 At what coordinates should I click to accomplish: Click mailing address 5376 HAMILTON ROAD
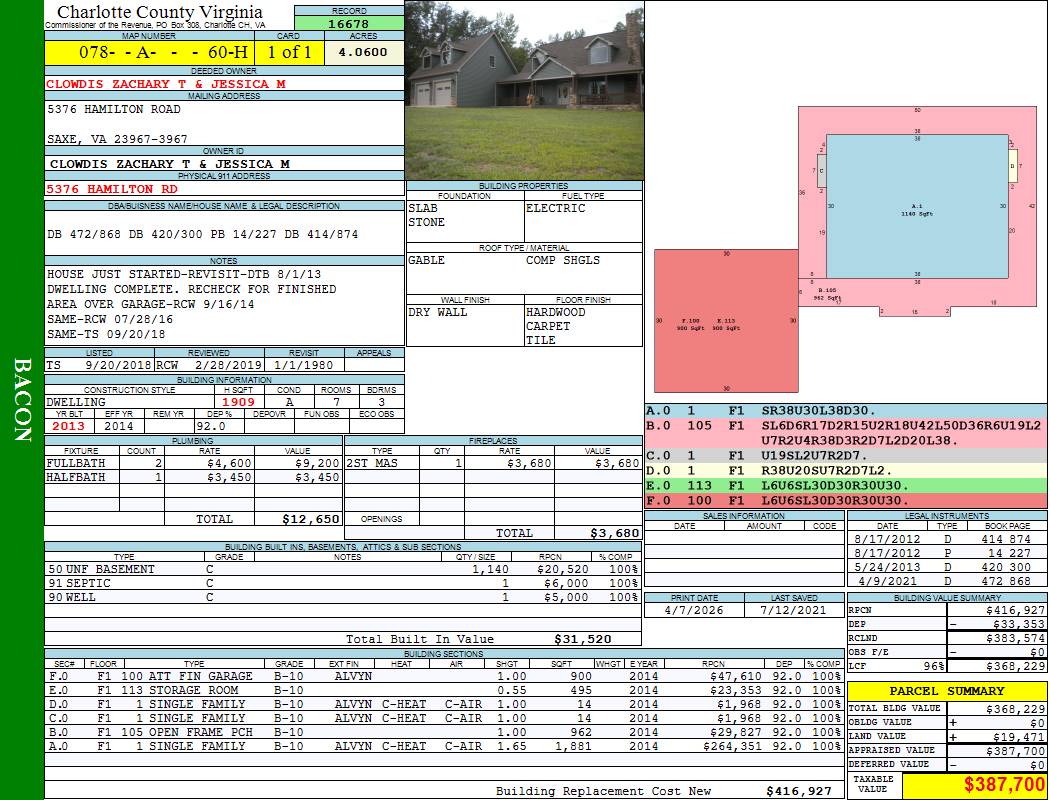(114, 109)
